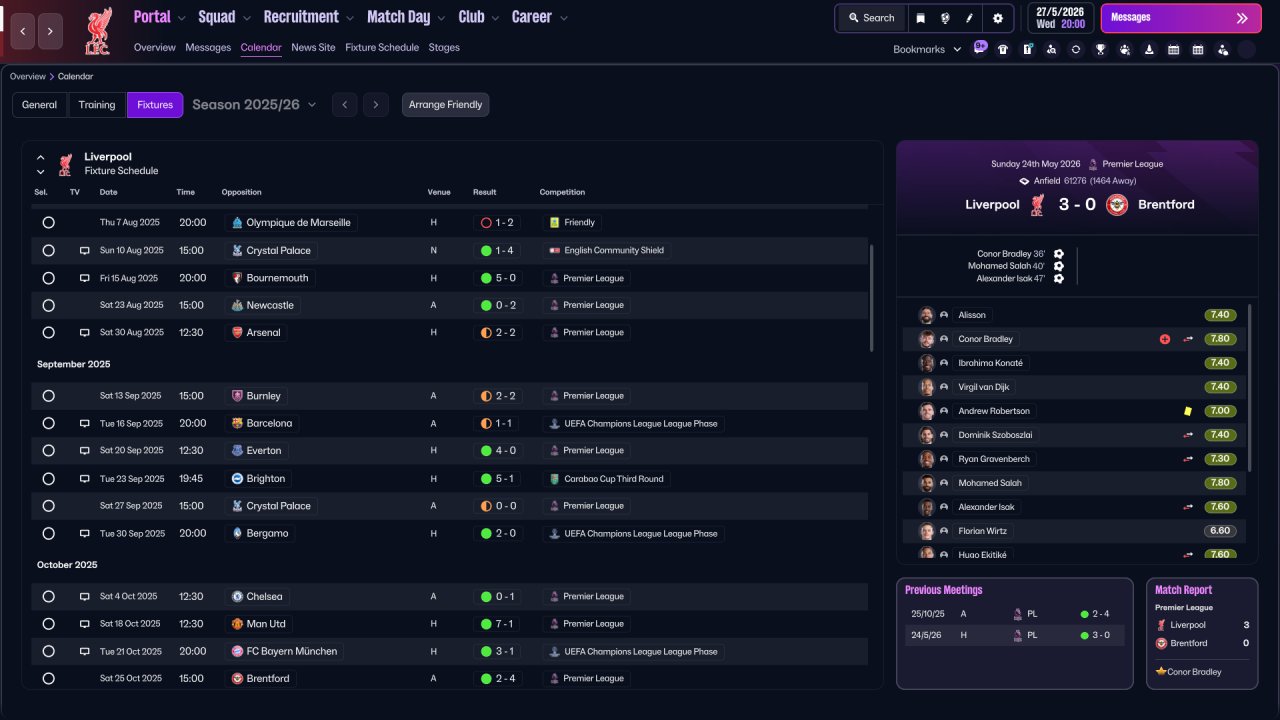The height and width of the screenshot is (720, 1280).
Task: Open the Bookmarks dropdown
Action: (927, 49)
